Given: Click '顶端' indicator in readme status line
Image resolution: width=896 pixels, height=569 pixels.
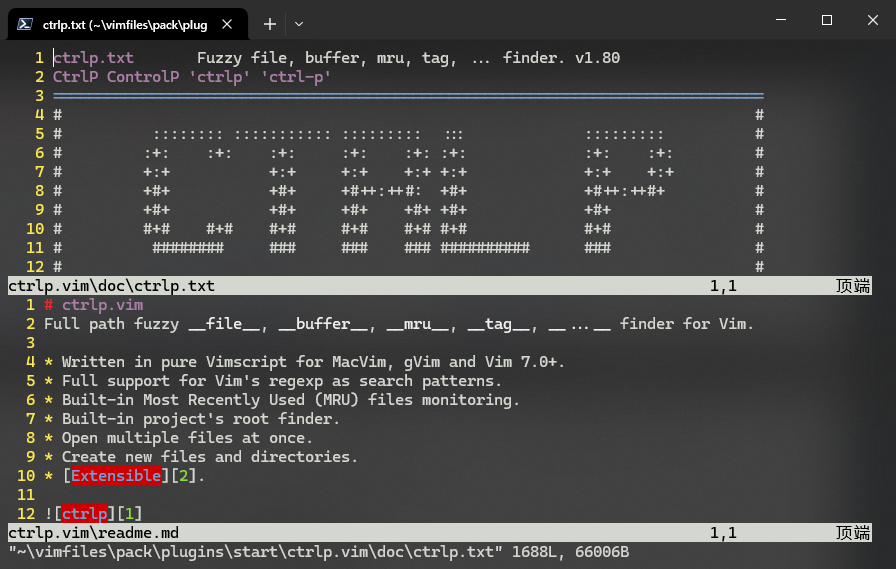Looking at the screenshot, I should point(853,533).
